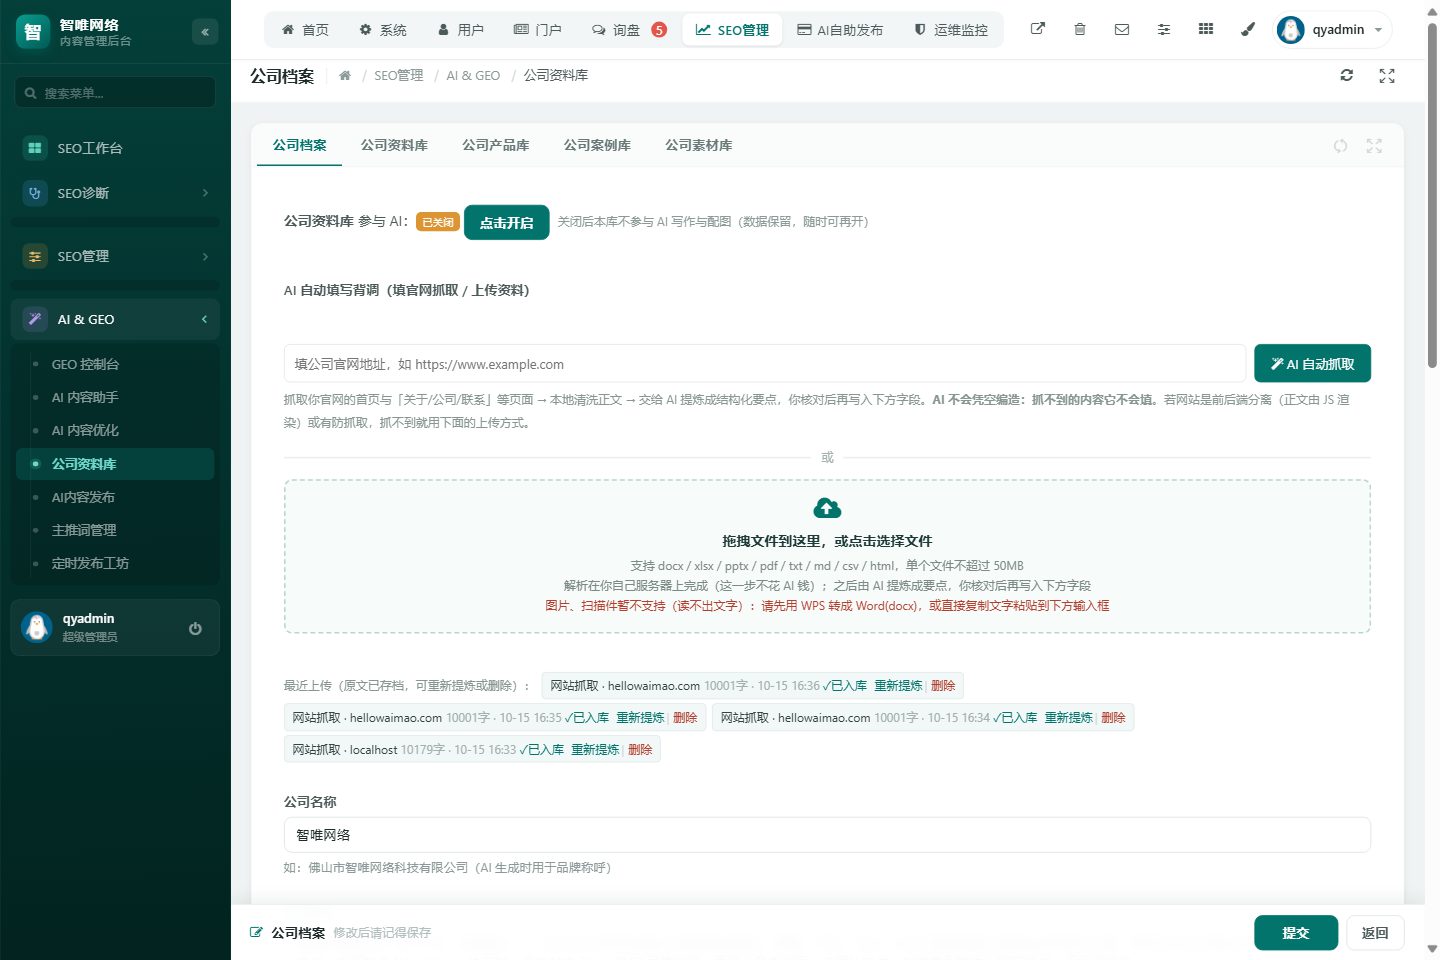Open the 询盘 top menu item
Viewport: 1440px width, 960px height.
[629, 30]
